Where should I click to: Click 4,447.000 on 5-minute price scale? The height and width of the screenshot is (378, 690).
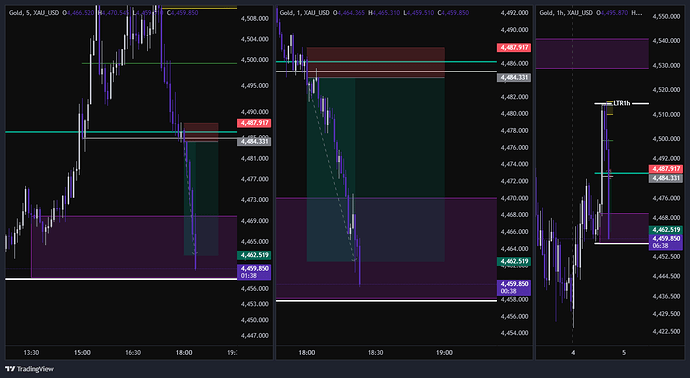pyautogui.click(x=254, y=335)
